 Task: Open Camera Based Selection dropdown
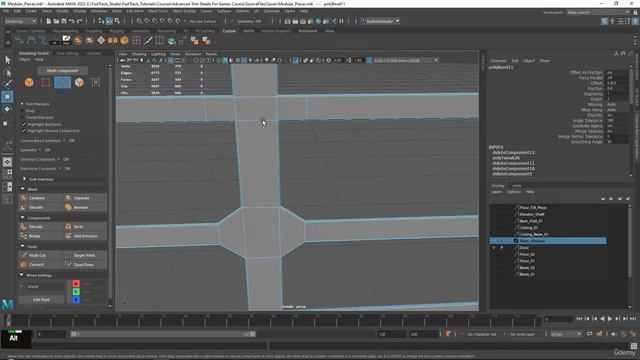64,140
